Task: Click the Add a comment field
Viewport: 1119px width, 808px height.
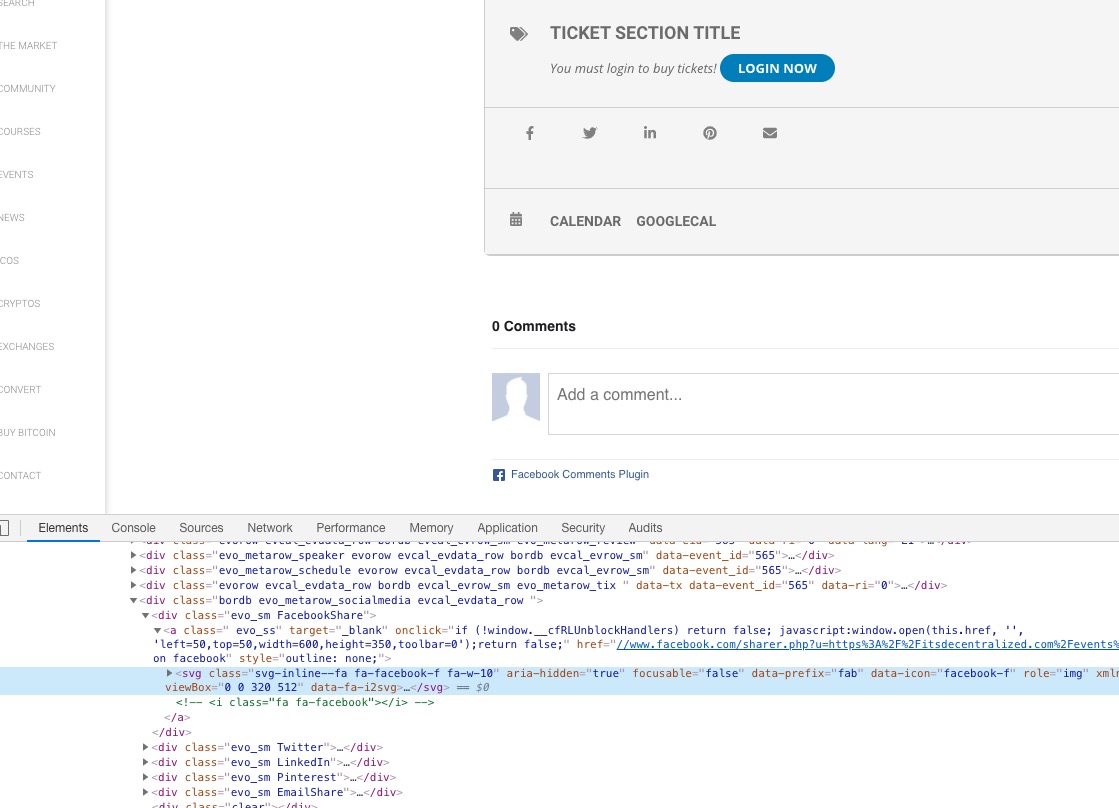Action: click(834, 404)
